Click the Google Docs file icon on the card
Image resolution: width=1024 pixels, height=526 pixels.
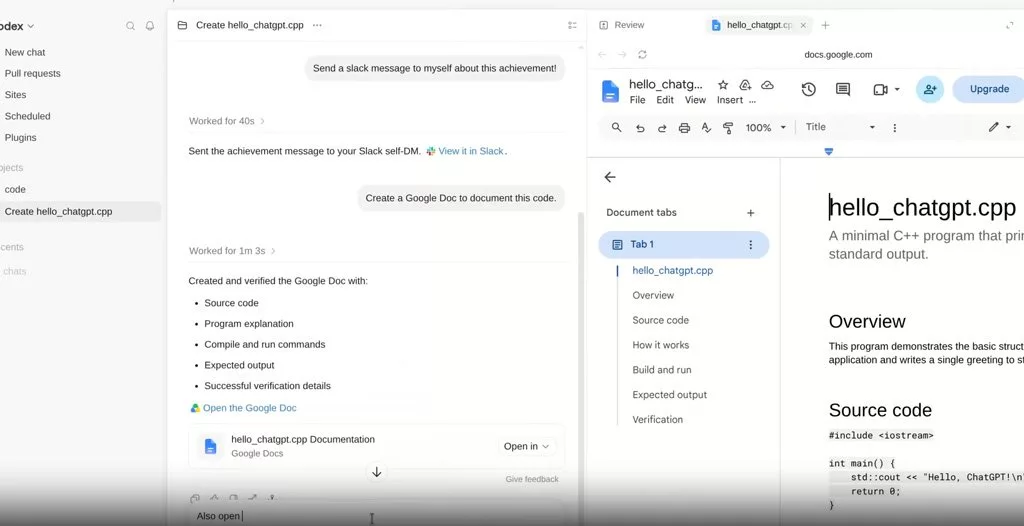[x=210, y=446]
